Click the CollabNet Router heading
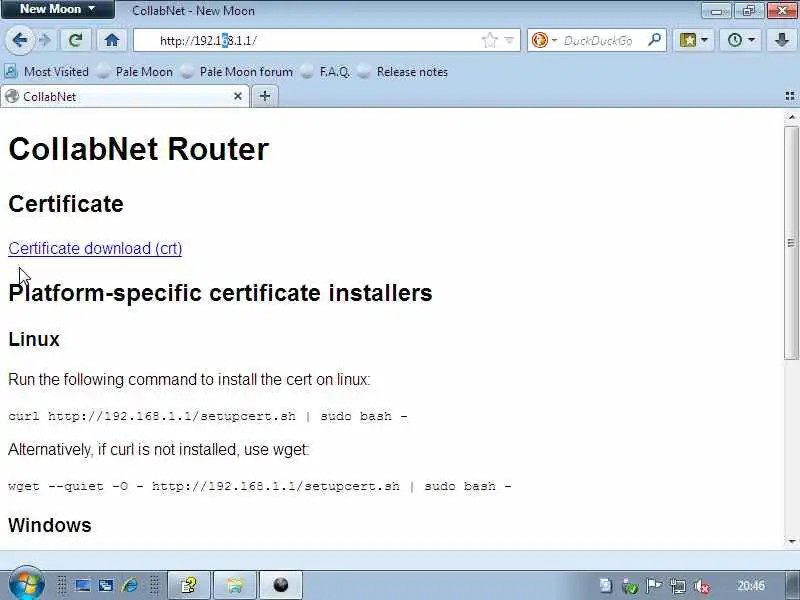Screen dimensions: 800x600 pos(139,149)
